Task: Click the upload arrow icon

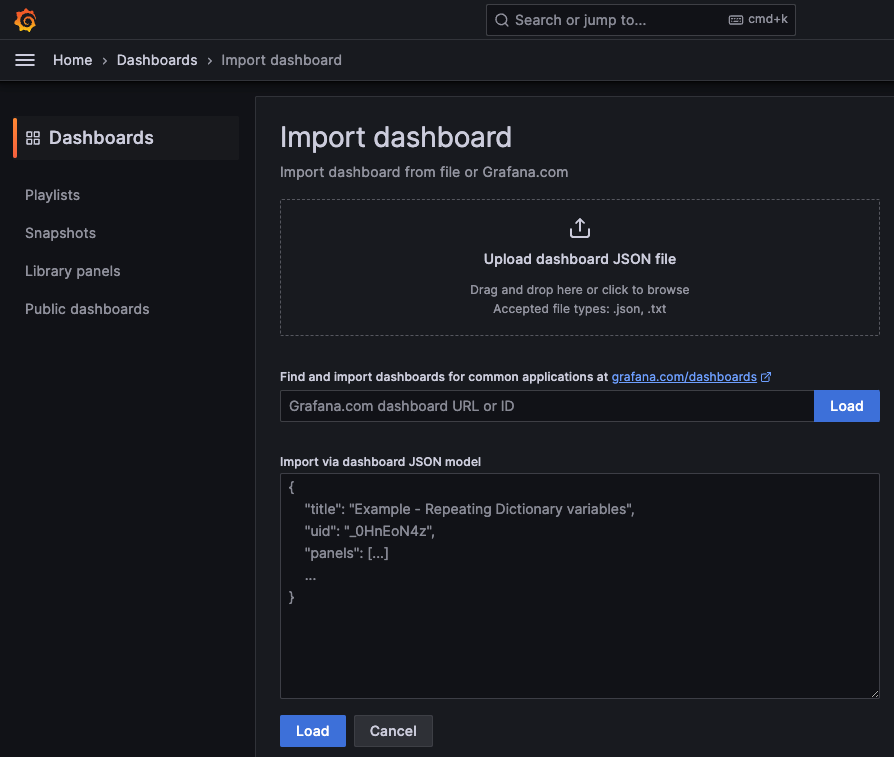Action: [580, 228]
